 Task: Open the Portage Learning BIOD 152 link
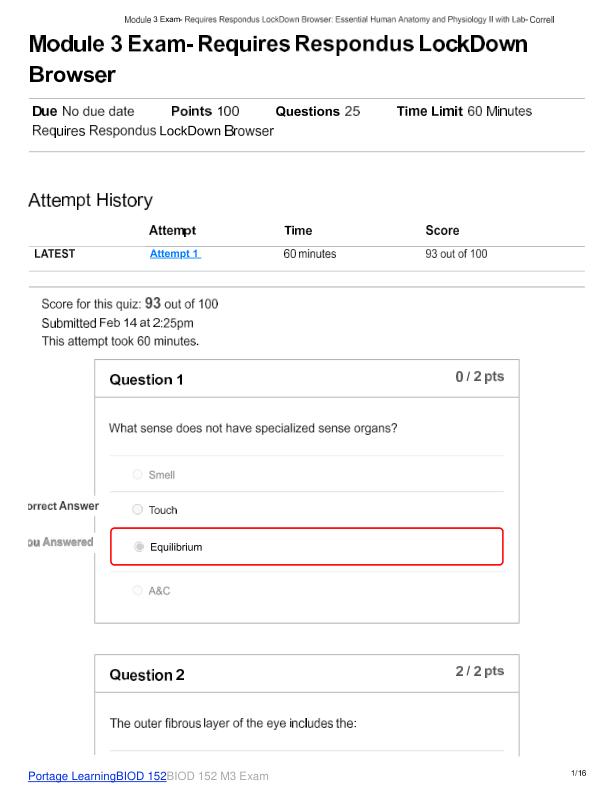(97, 776)
